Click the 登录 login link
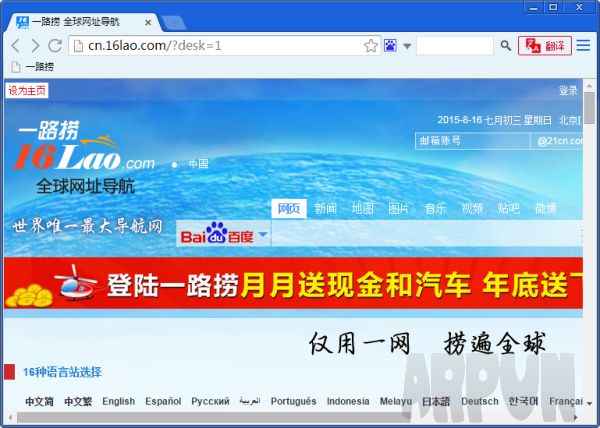This screenshot has width=600, height=428. pyautogui.click(x=568, y=91)
